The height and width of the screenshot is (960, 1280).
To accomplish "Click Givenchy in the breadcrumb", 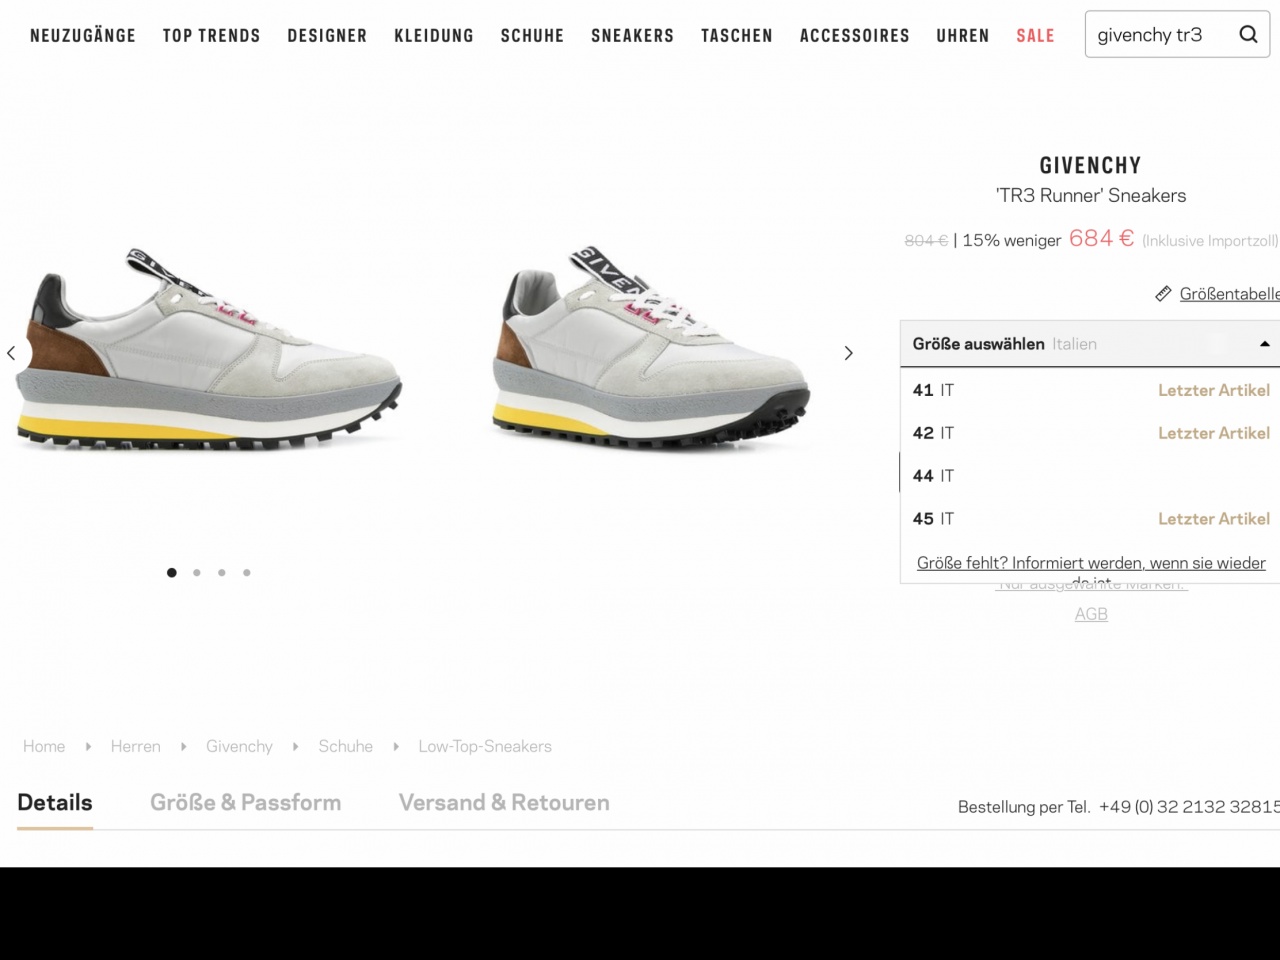I will click(x=239, y=746).
